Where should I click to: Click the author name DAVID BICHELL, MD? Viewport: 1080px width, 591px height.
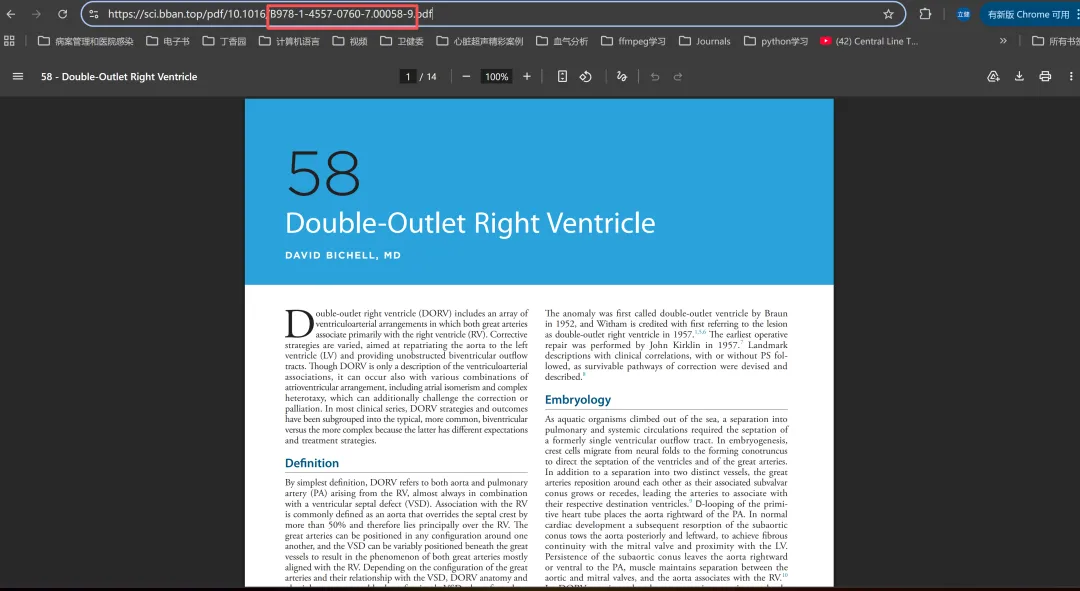343,256
